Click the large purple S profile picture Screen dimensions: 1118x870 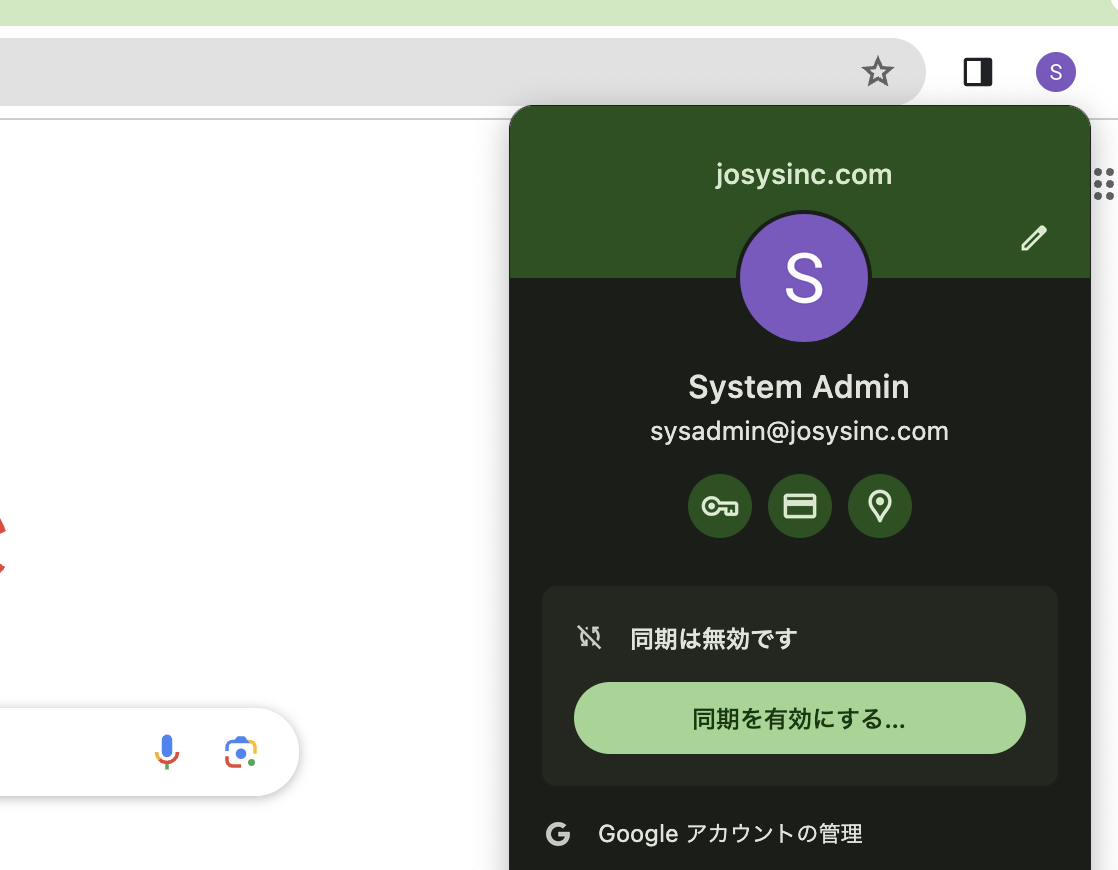pos(803,278)
